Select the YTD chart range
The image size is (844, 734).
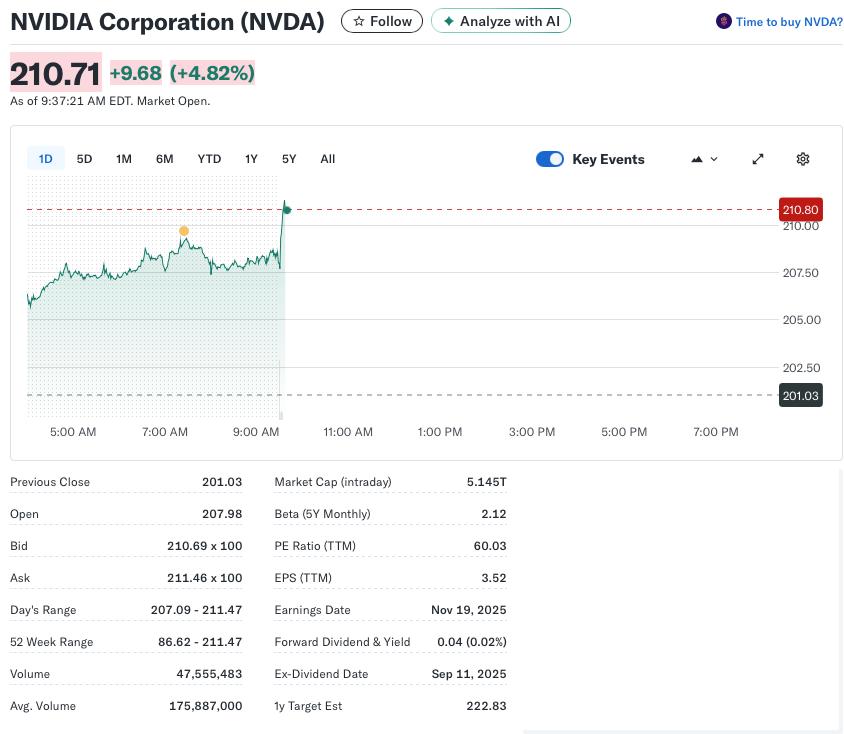click(209, 159)
